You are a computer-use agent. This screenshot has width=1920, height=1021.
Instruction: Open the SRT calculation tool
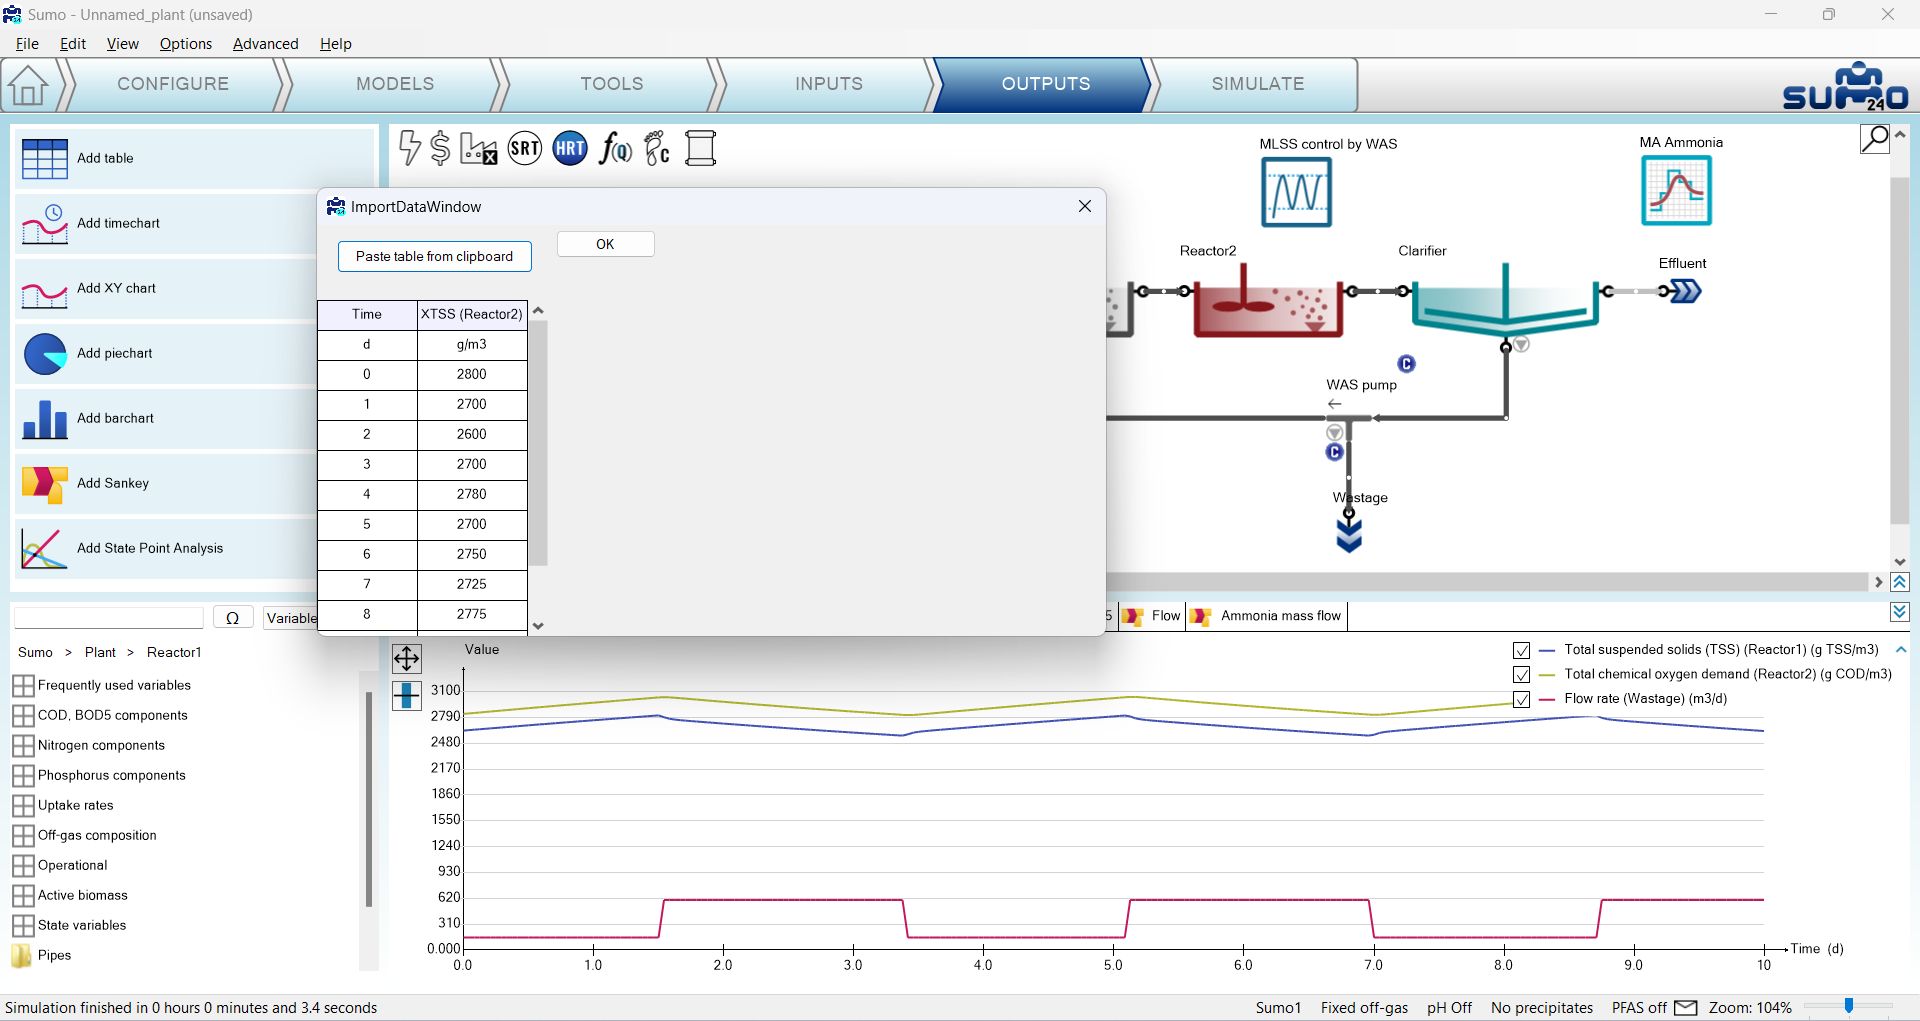coord(524,149)
